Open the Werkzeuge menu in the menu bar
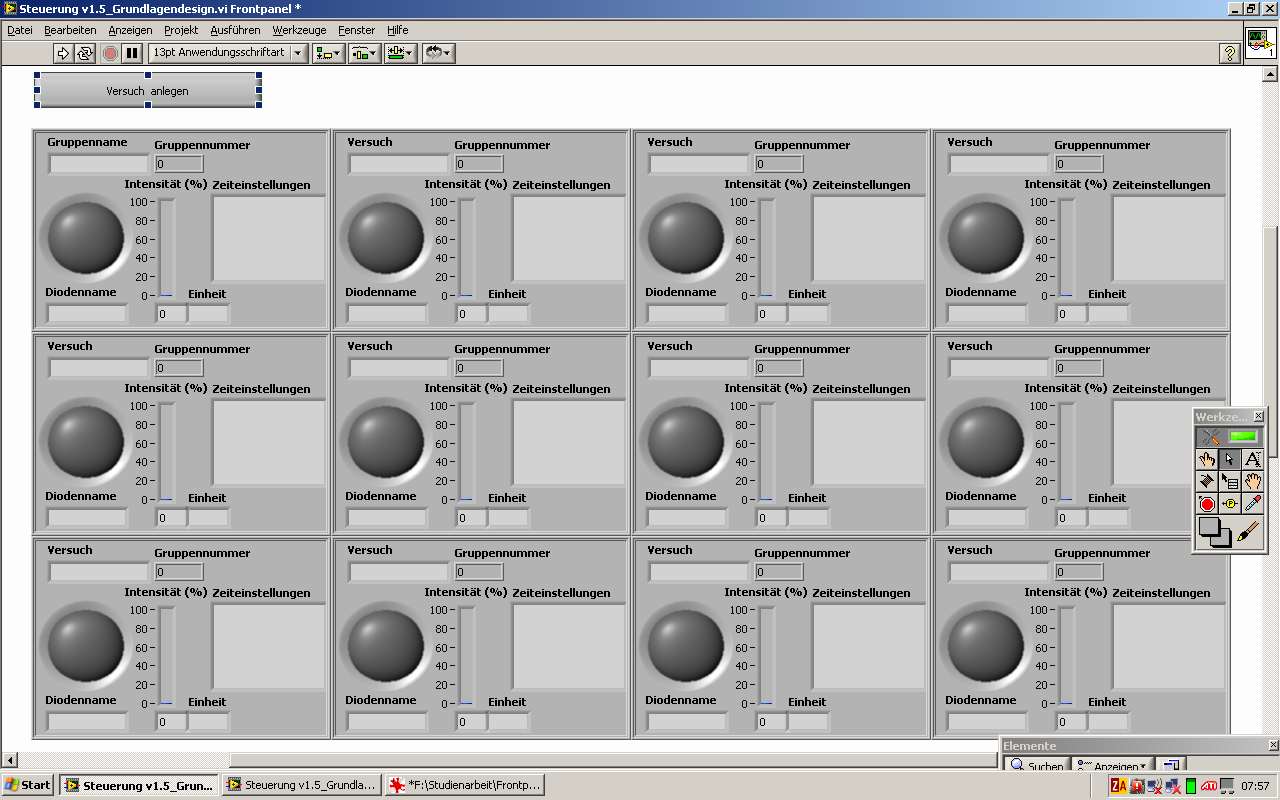The width and height of the screenshot is (1280, 800). point(298,30)
